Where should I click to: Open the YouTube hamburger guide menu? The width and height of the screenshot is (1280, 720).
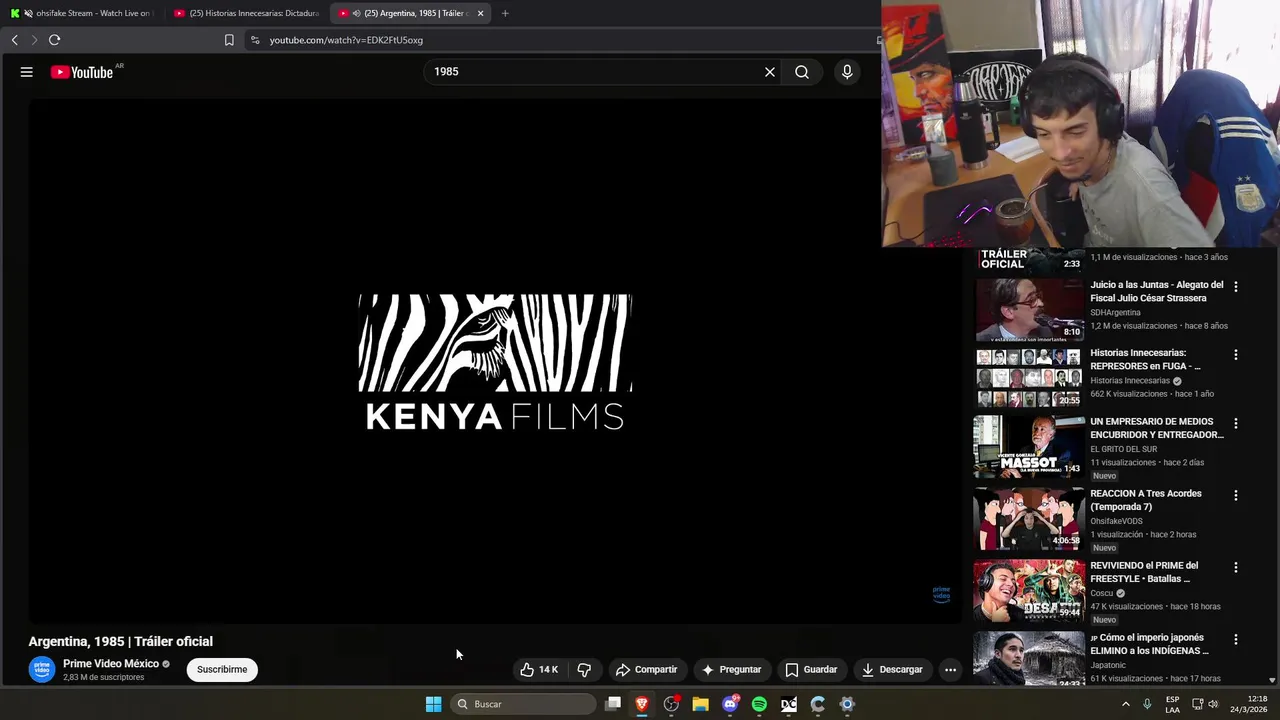pyautogui.click(x=27, y=72)
